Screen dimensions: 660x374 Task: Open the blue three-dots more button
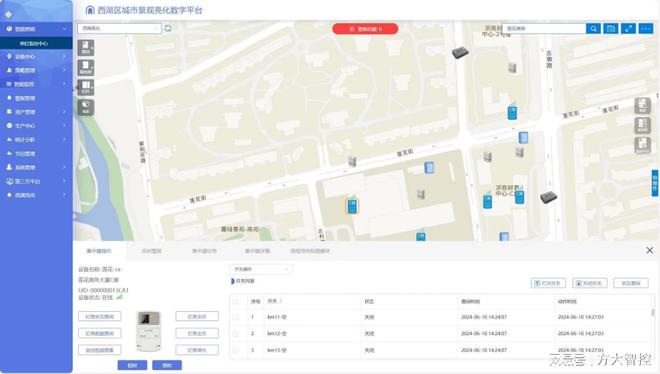[646, 29]
